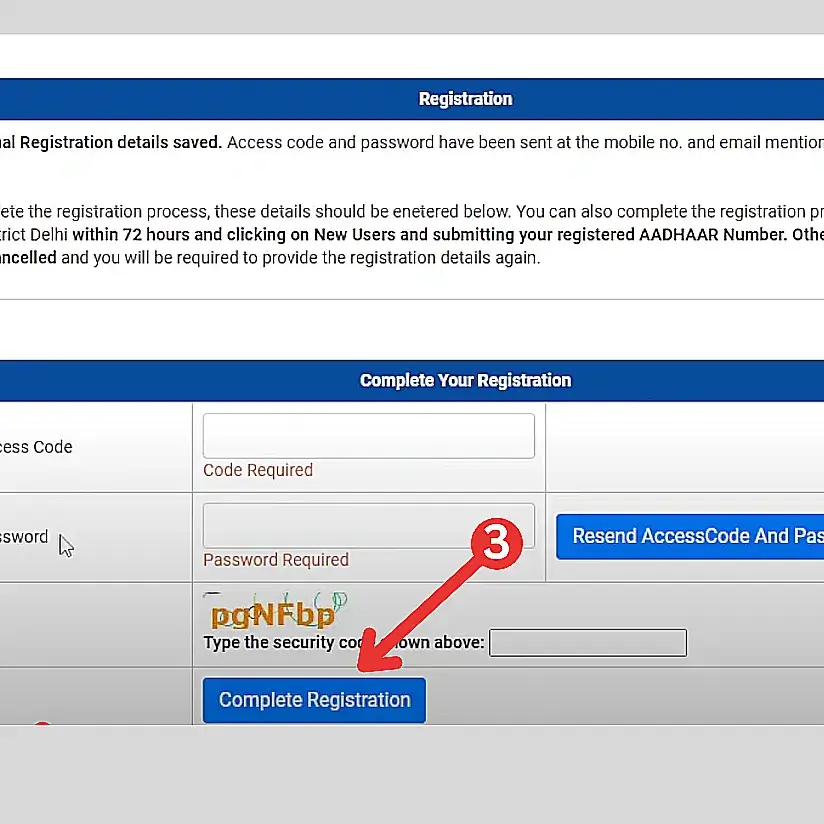Click the red circled number 3 annotation

pyautogui.click(x=497, y=543)
